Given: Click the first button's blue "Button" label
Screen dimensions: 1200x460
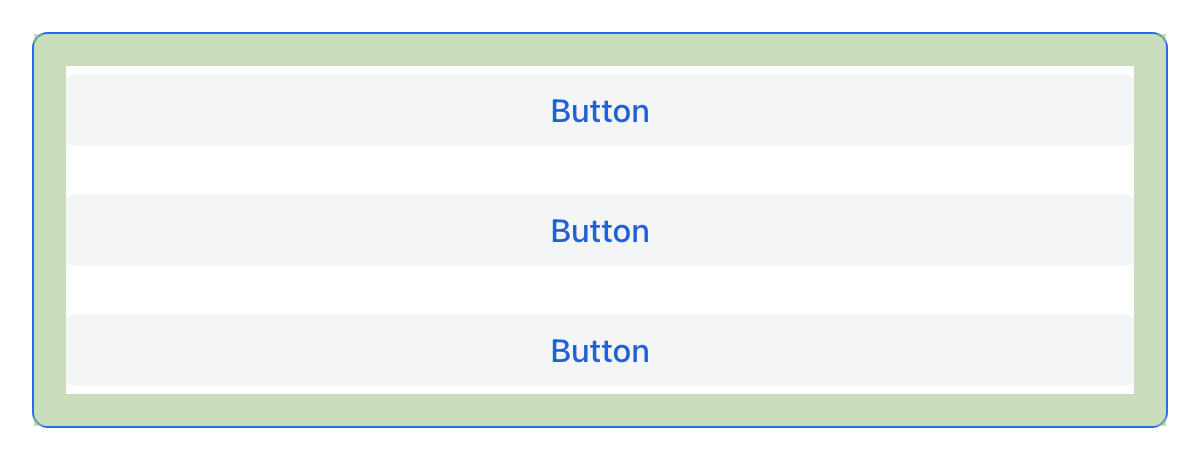Looking at the screenshot, I should pyautogui.click(x=600, y=111).
